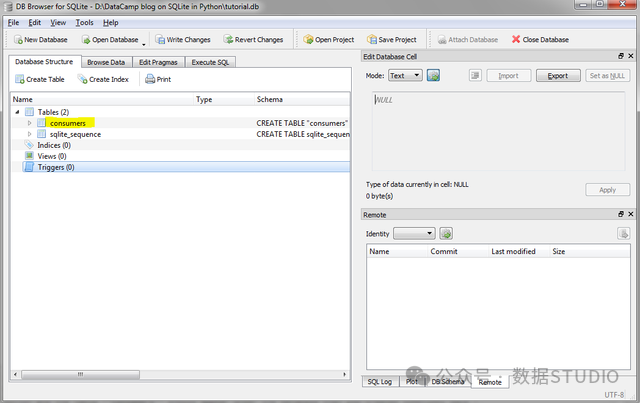Viewport: 640px width, 403px height.
Task: Click Create Index icon
Action: tap(82, 79)
